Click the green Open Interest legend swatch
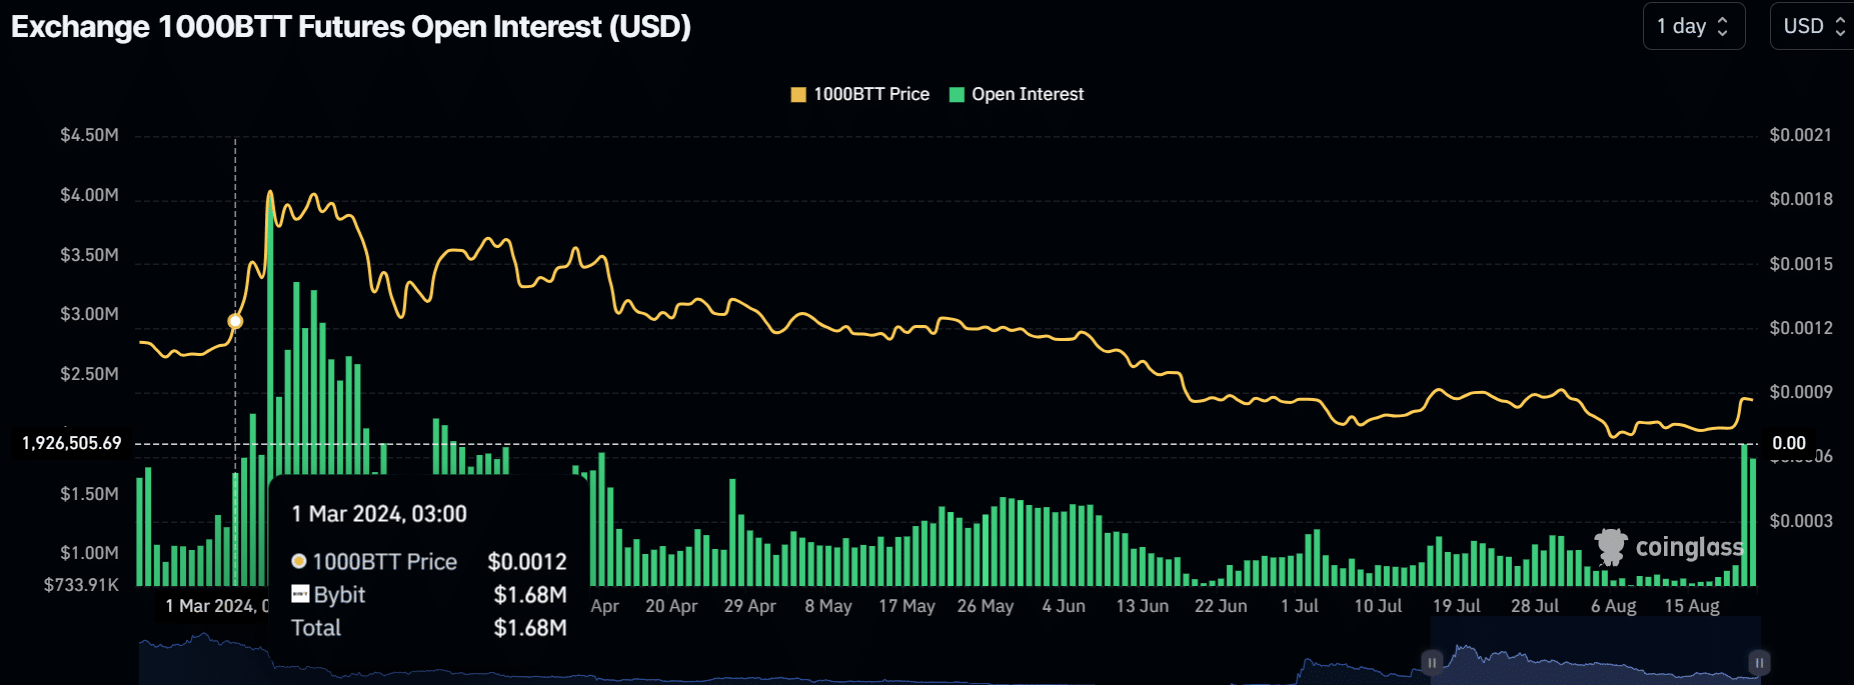Screen dimensions: 1854x685 point(957,95)
